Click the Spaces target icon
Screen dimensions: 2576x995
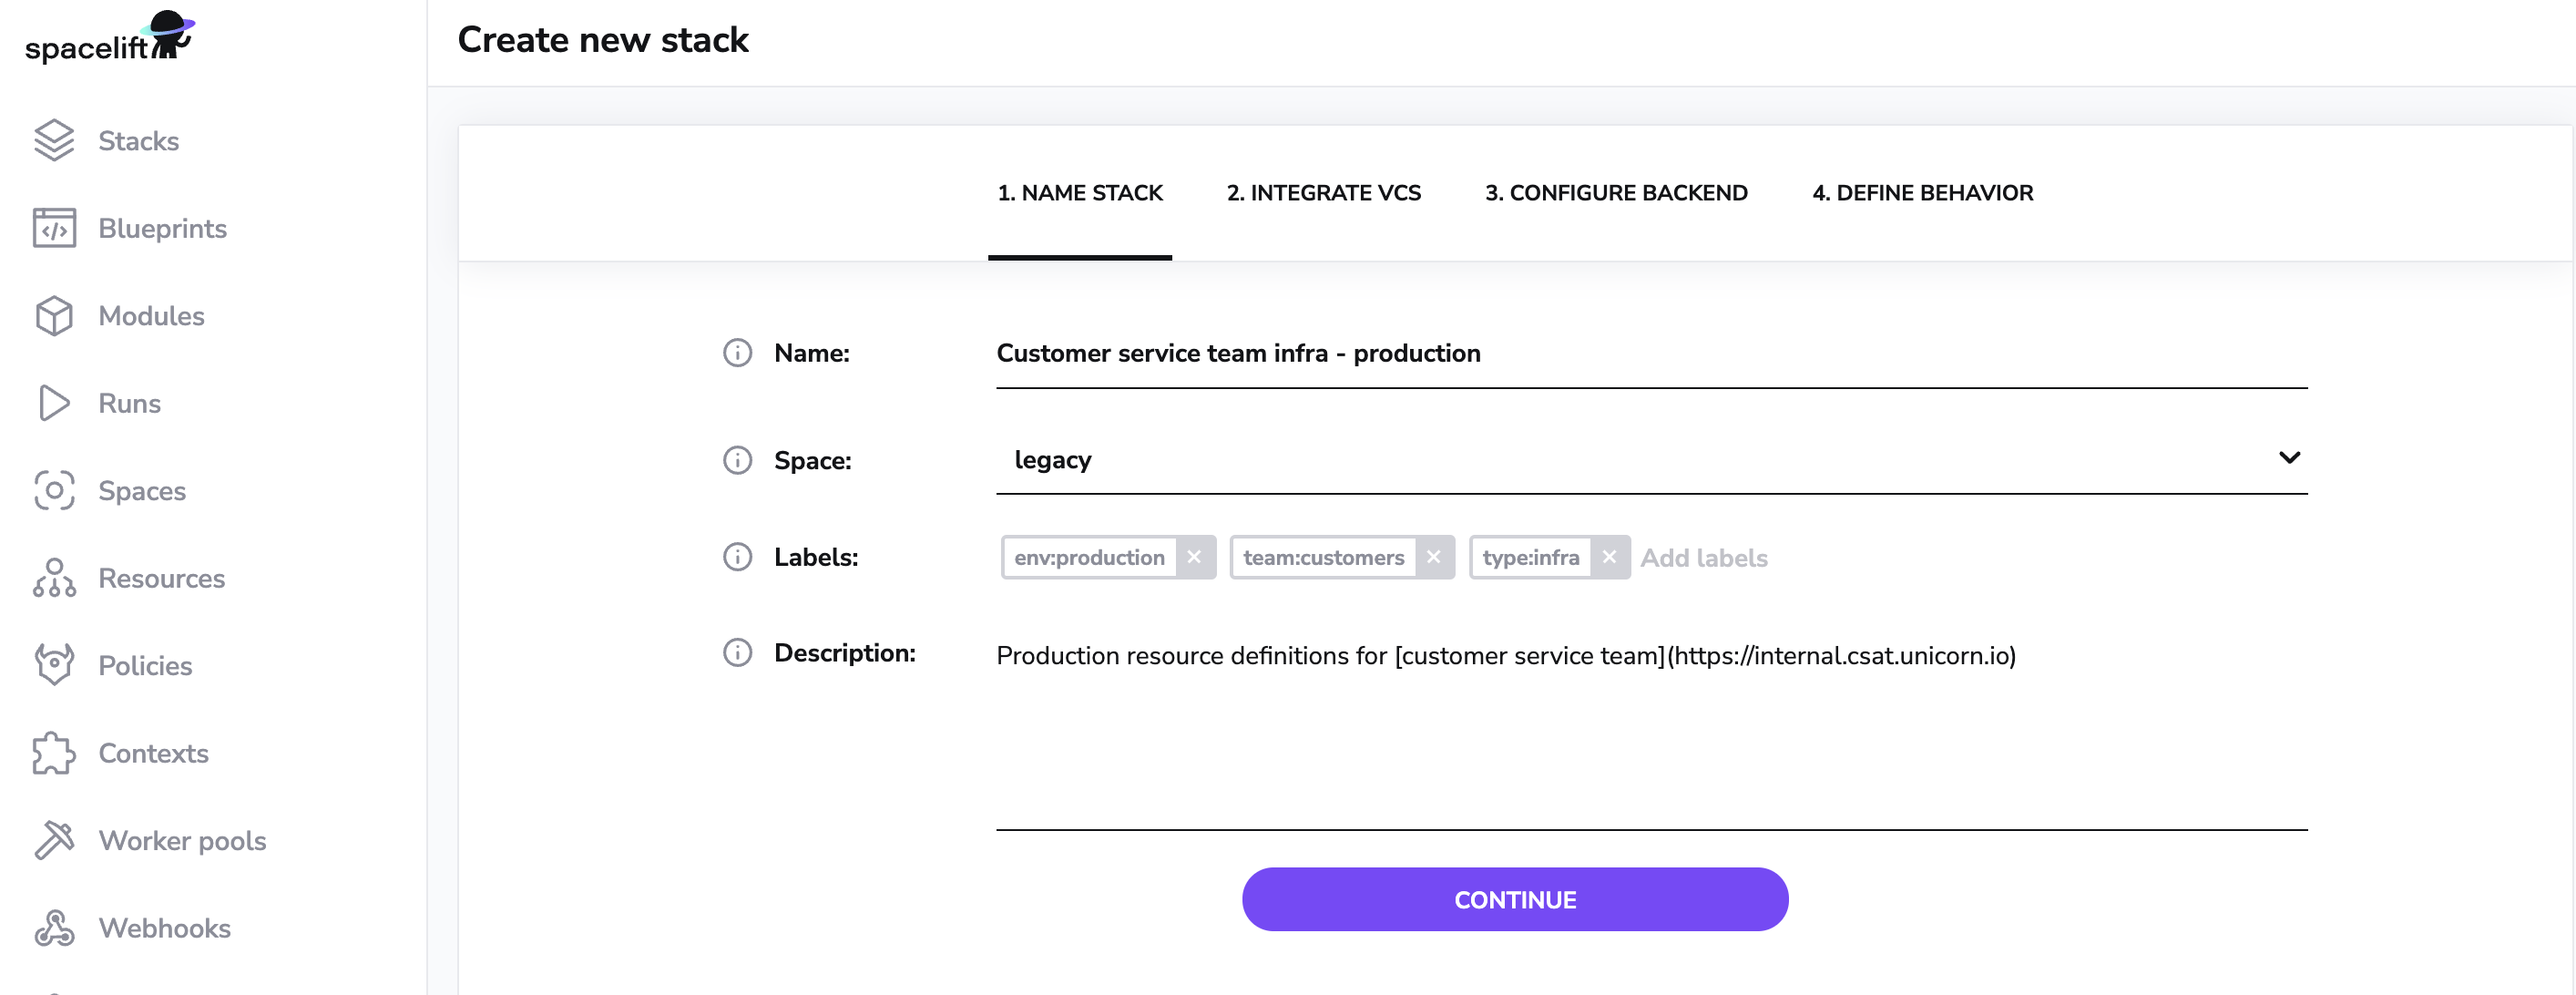pos(54,491)
